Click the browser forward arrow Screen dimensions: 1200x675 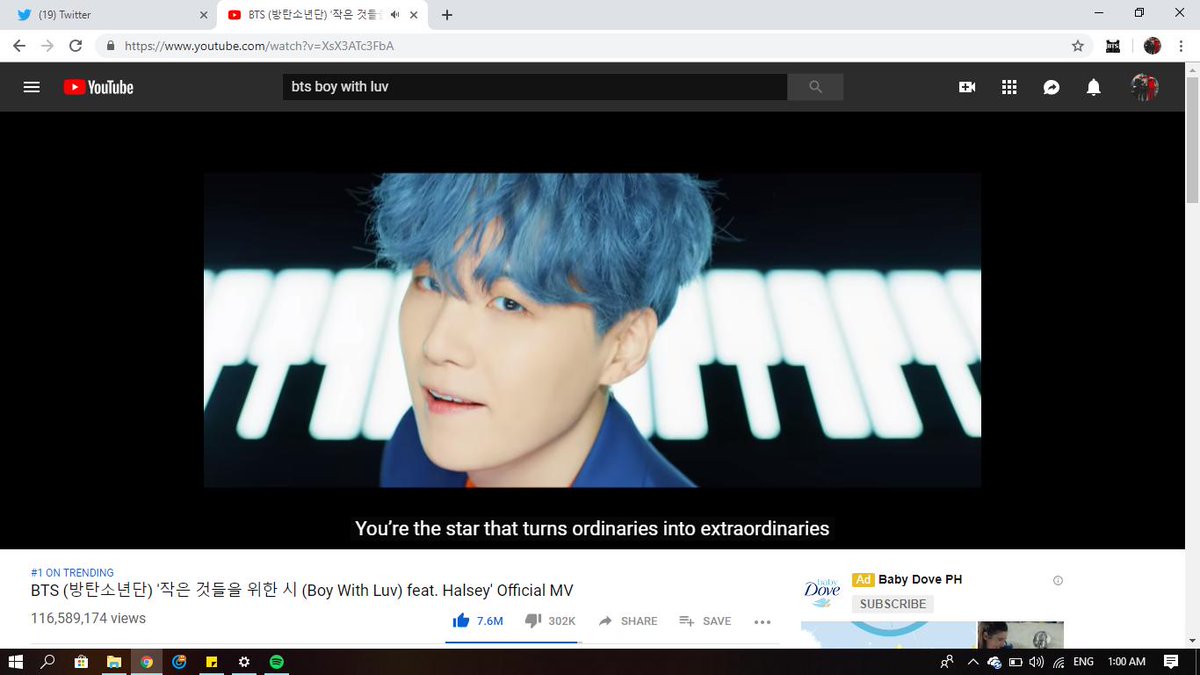tap(47, 45)
